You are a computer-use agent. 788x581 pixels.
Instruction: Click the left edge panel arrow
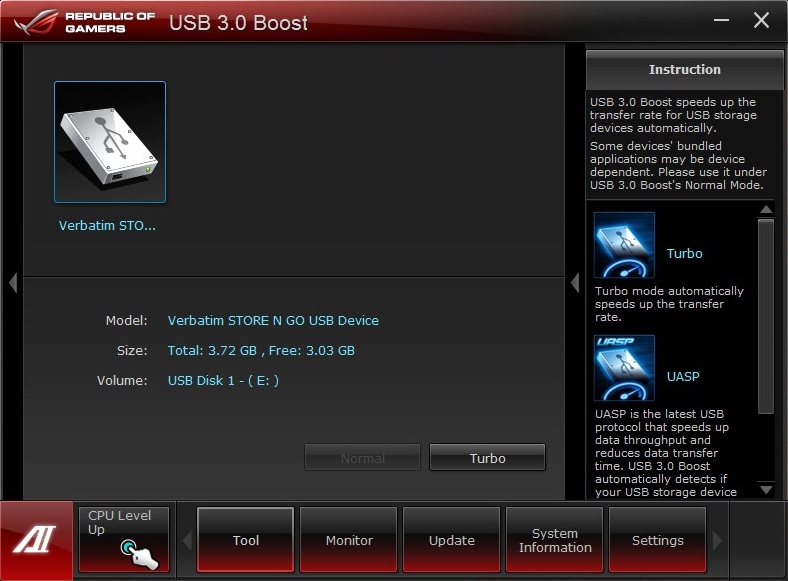[x=13, y=282]
